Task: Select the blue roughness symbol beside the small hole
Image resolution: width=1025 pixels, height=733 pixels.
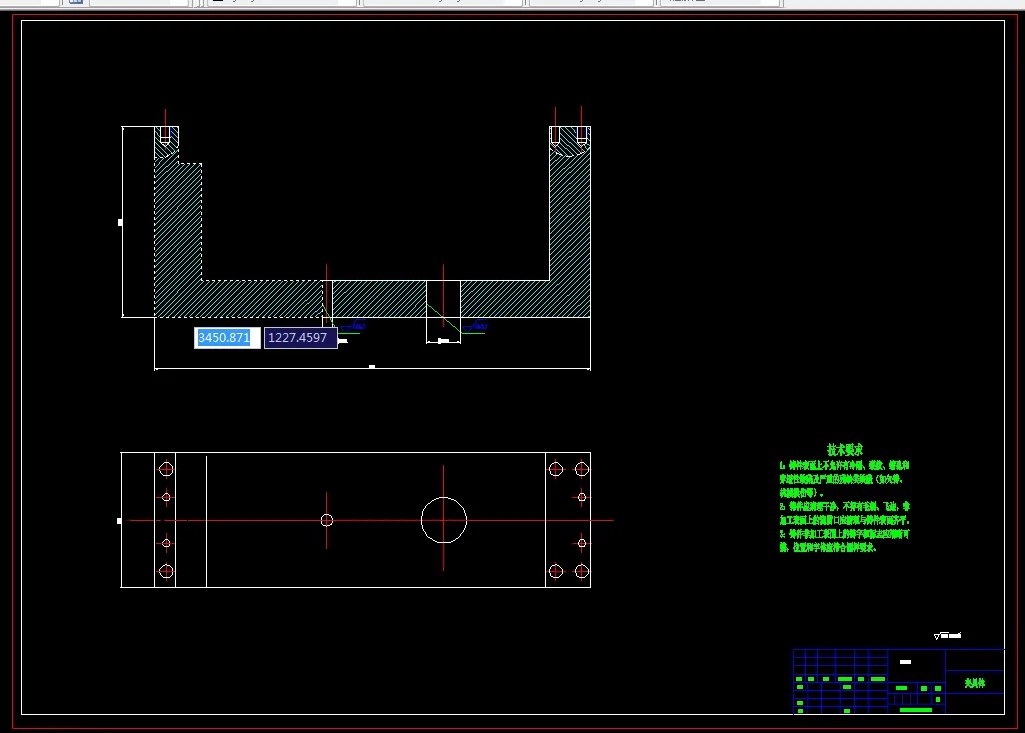Action: (354, 326)
